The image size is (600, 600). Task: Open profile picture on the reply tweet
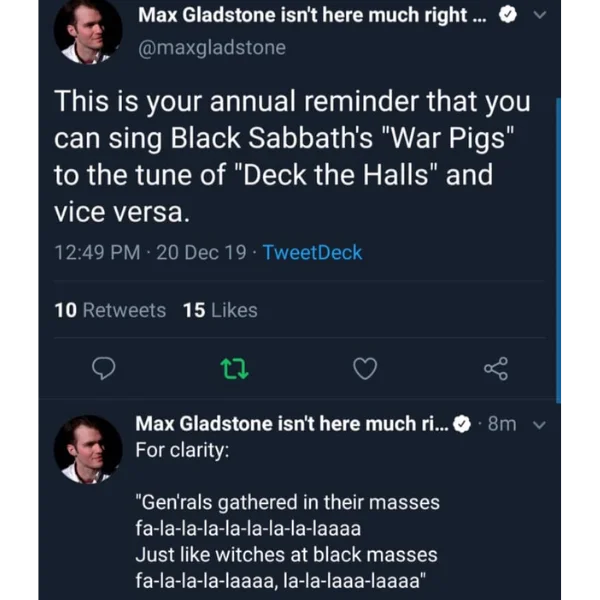(x=88, y=449)
